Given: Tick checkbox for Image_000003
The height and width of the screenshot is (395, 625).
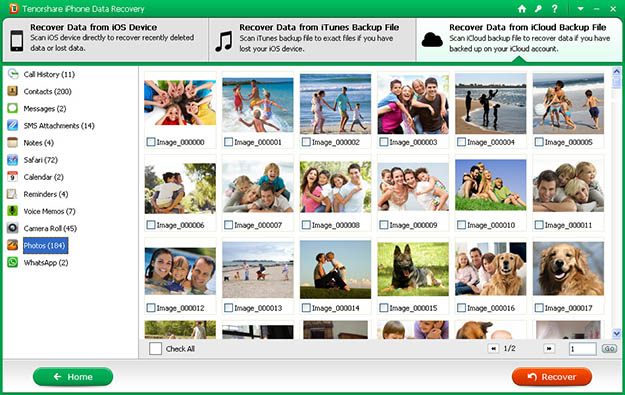Looking at the screenshot, I should [384, 142].
